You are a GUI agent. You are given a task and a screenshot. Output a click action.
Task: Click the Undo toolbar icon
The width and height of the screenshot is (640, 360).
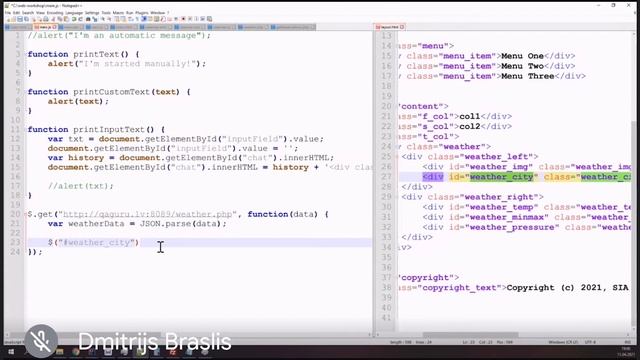(x=74, y=19)
